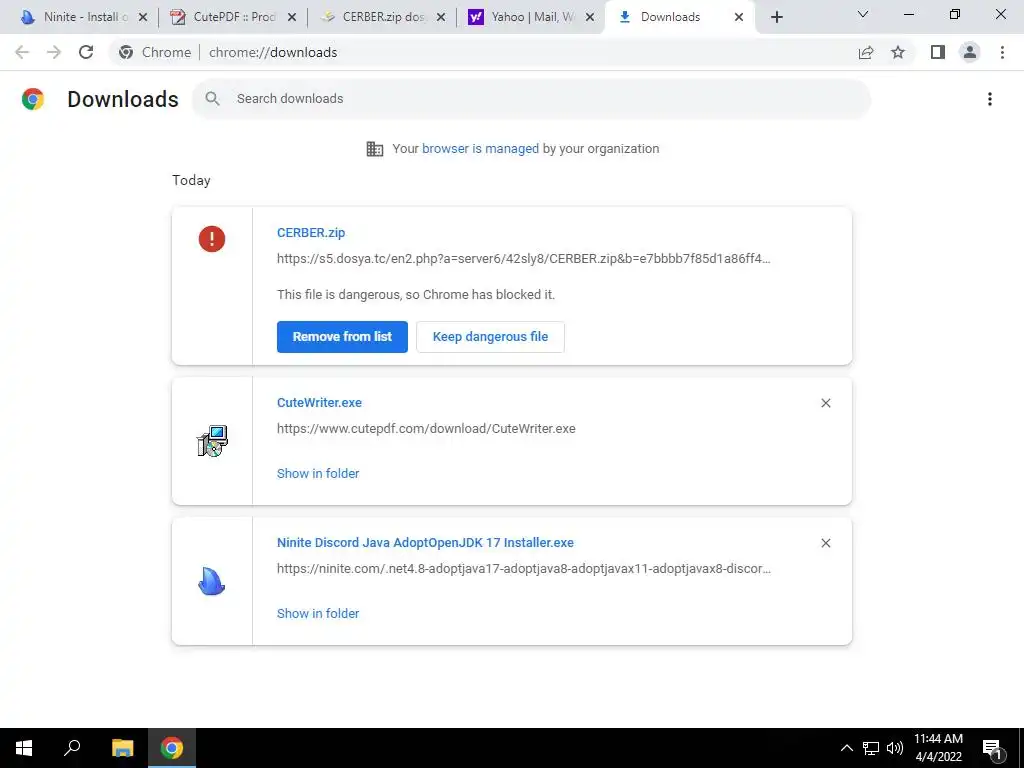Viewport: 1024px width, 768px height.
Task: Click the CuteWriter installer icon
Action: tap(212, 441)
